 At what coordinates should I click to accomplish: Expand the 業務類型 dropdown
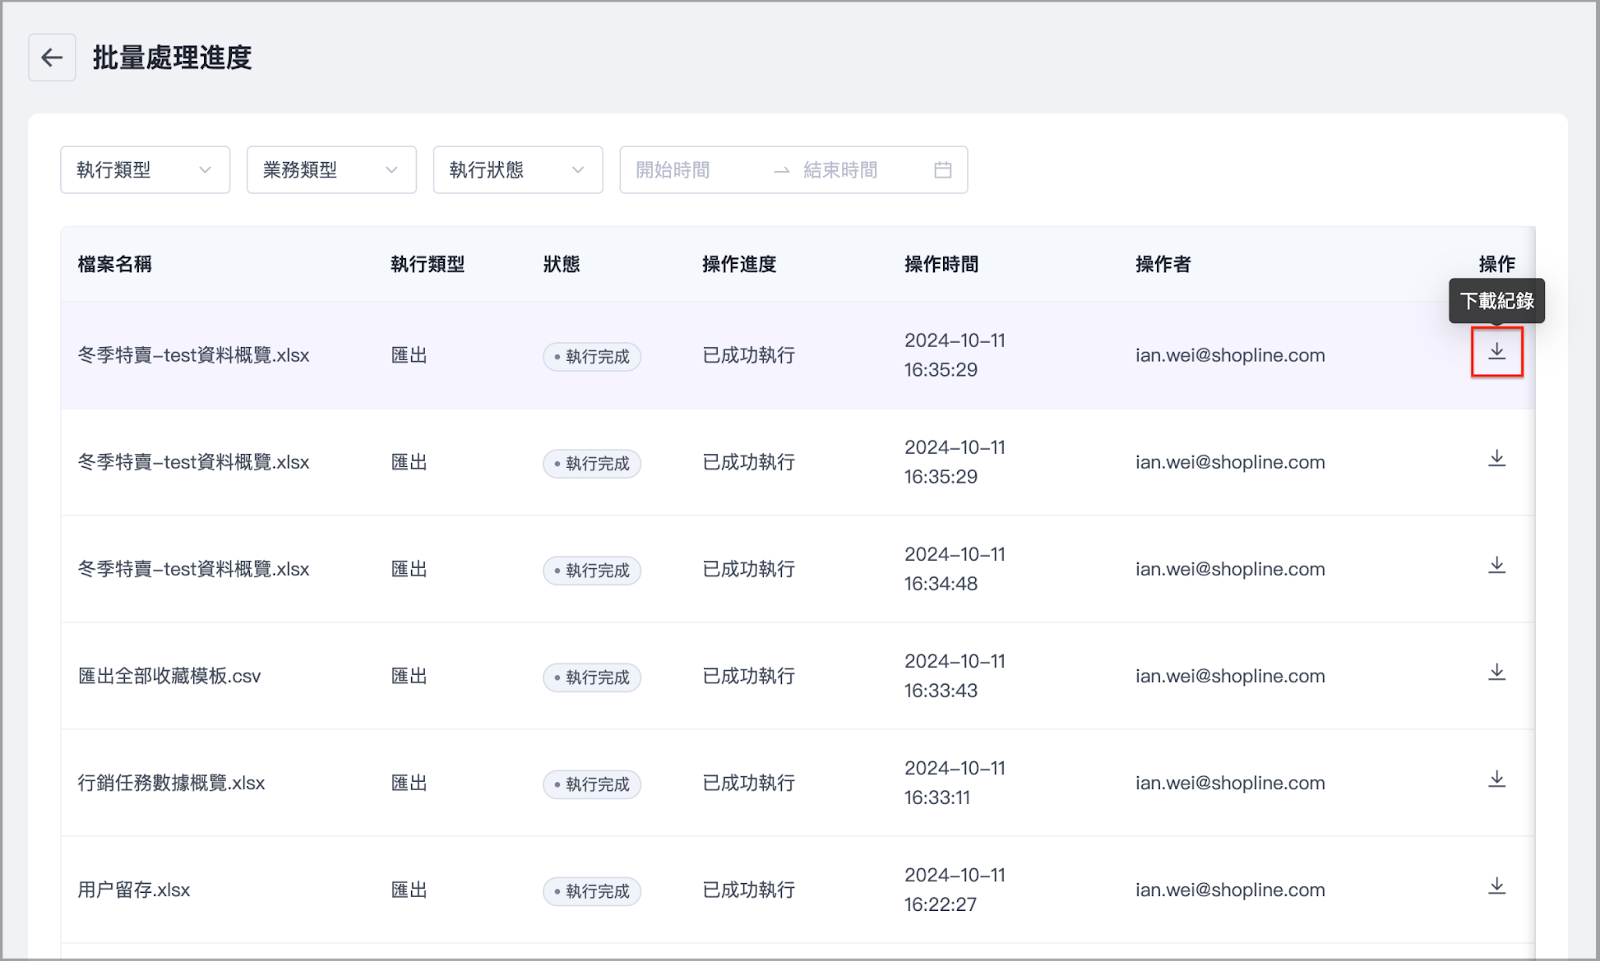point(331,170)
